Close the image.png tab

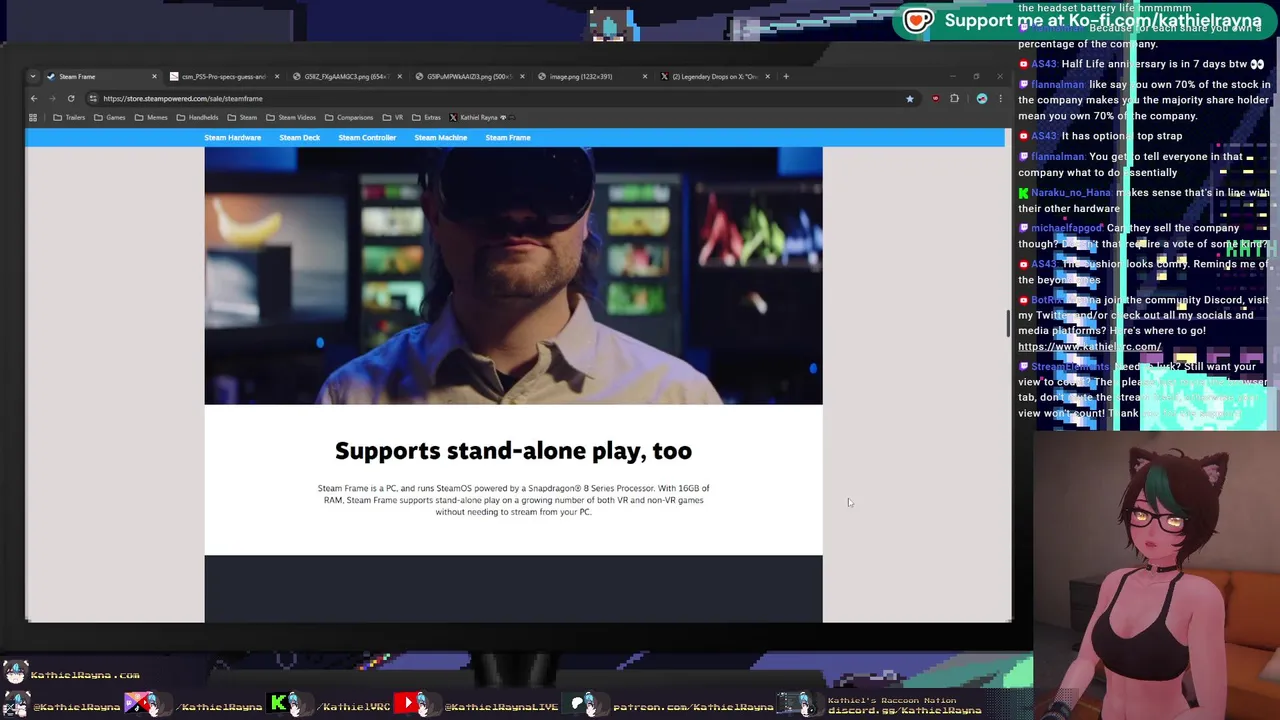[x=644, y=76]
